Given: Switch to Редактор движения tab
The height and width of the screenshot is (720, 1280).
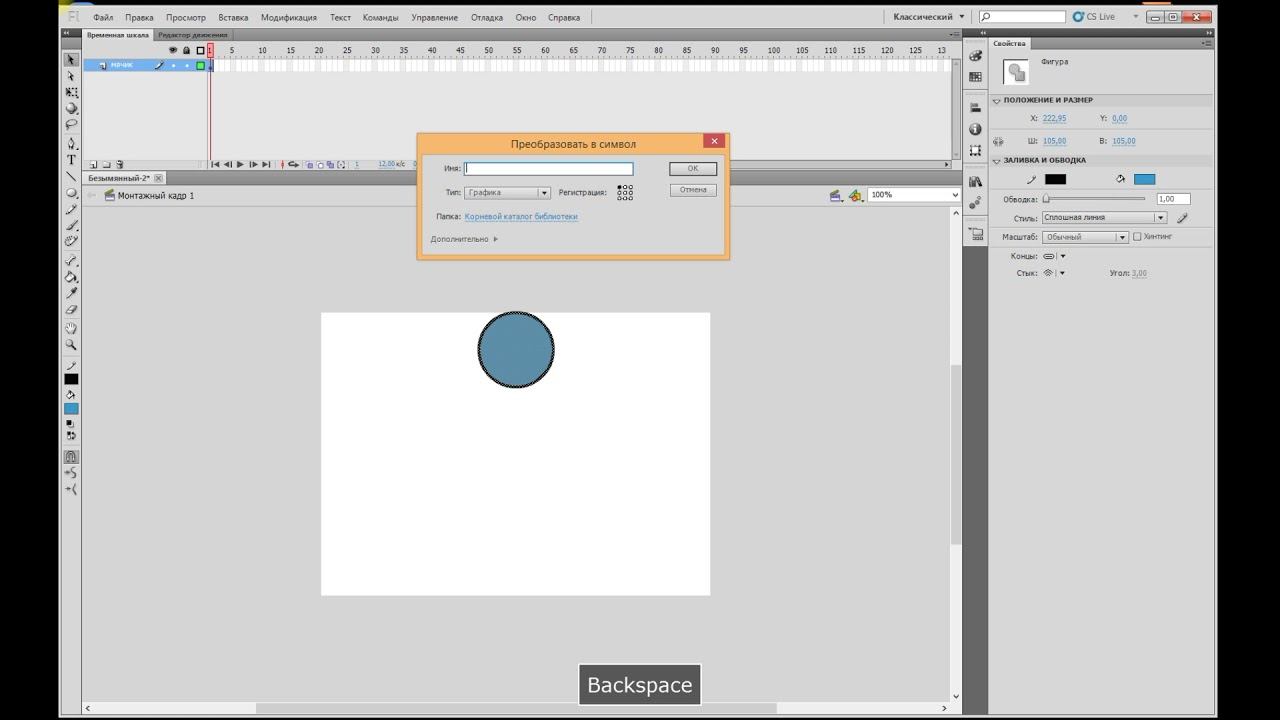Looking at the screenshot, I should 192,35.
